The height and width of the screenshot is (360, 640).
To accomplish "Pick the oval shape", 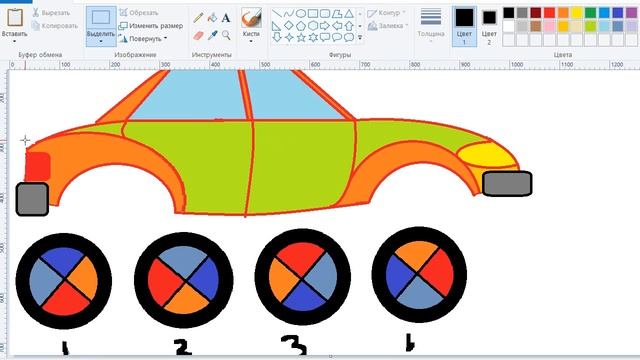I will [301, 14].
